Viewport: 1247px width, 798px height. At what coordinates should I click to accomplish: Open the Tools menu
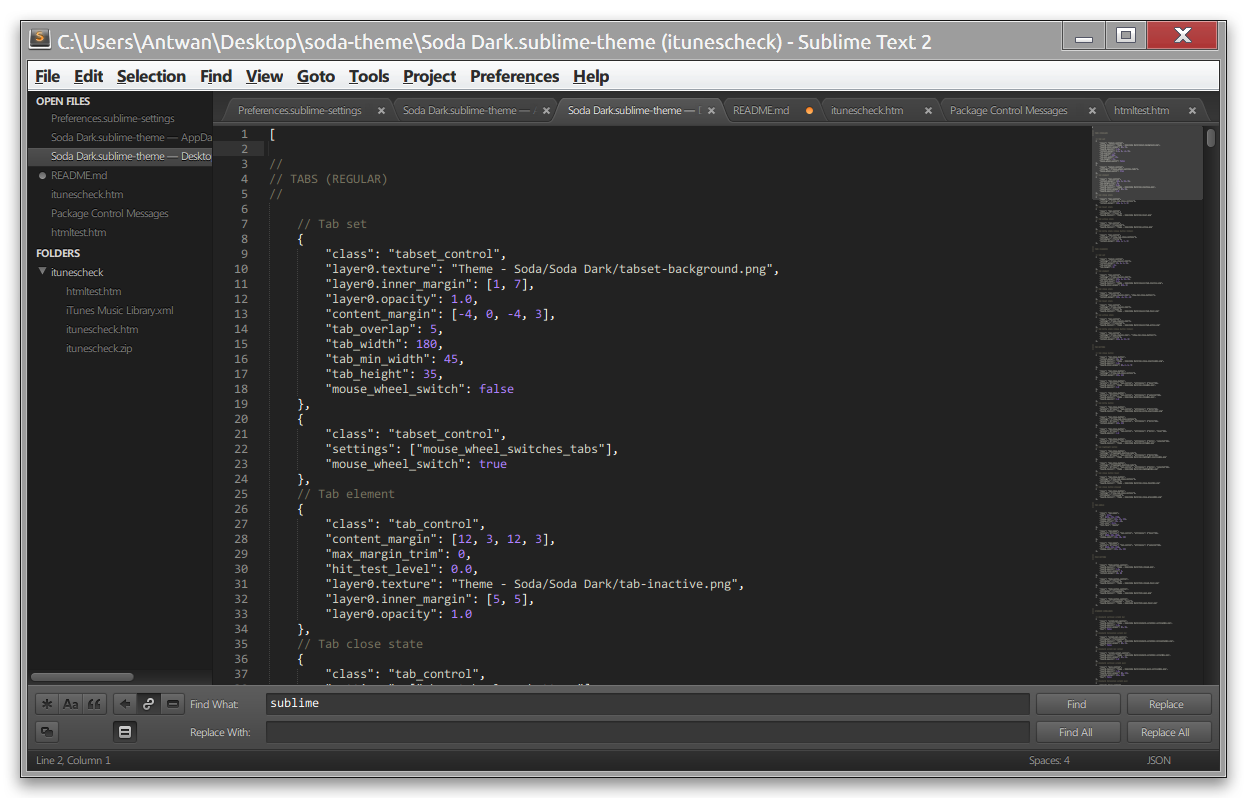point(369,76)
